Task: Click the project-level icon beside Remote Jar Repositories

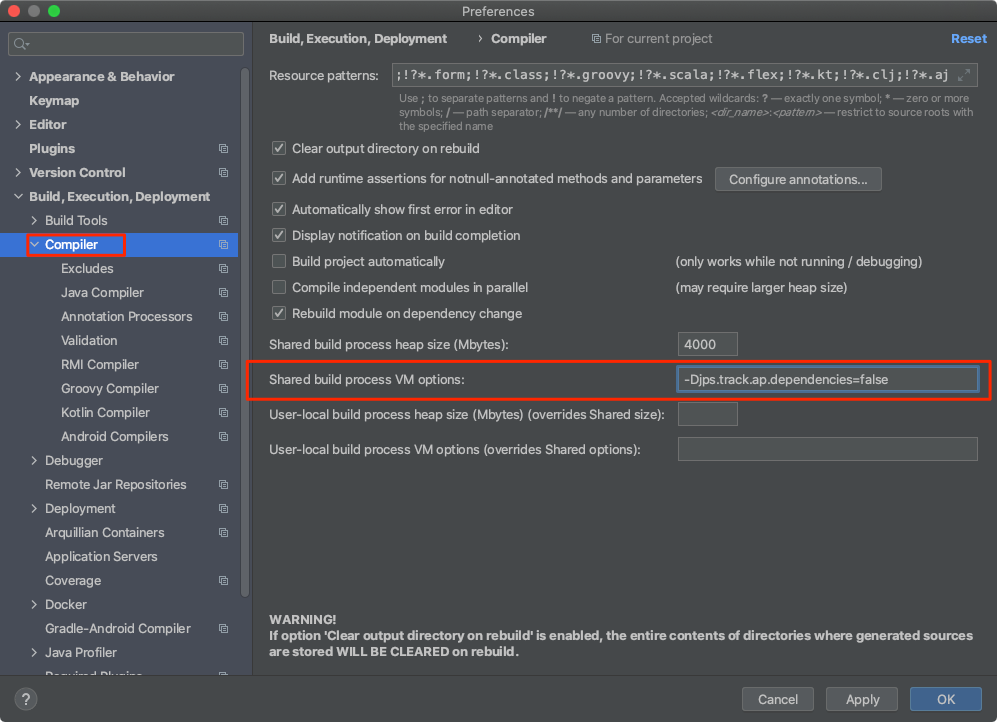Action: [x=223, y=485]
